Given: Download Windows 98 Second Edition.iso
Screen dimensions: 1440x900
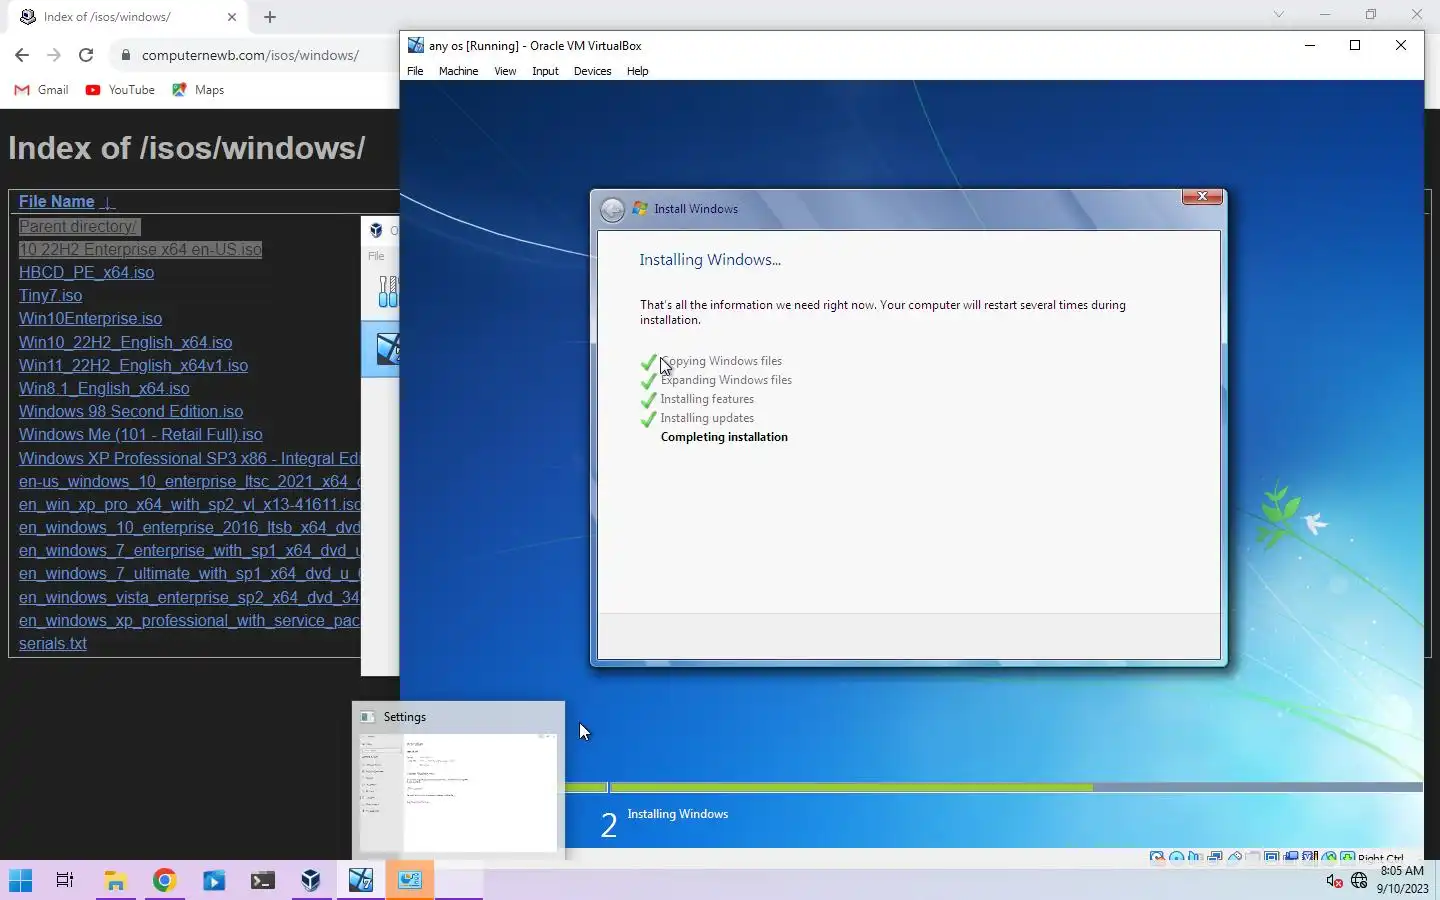Looking at the screenshot, I should pyautogui.click(x=131, y=411).
